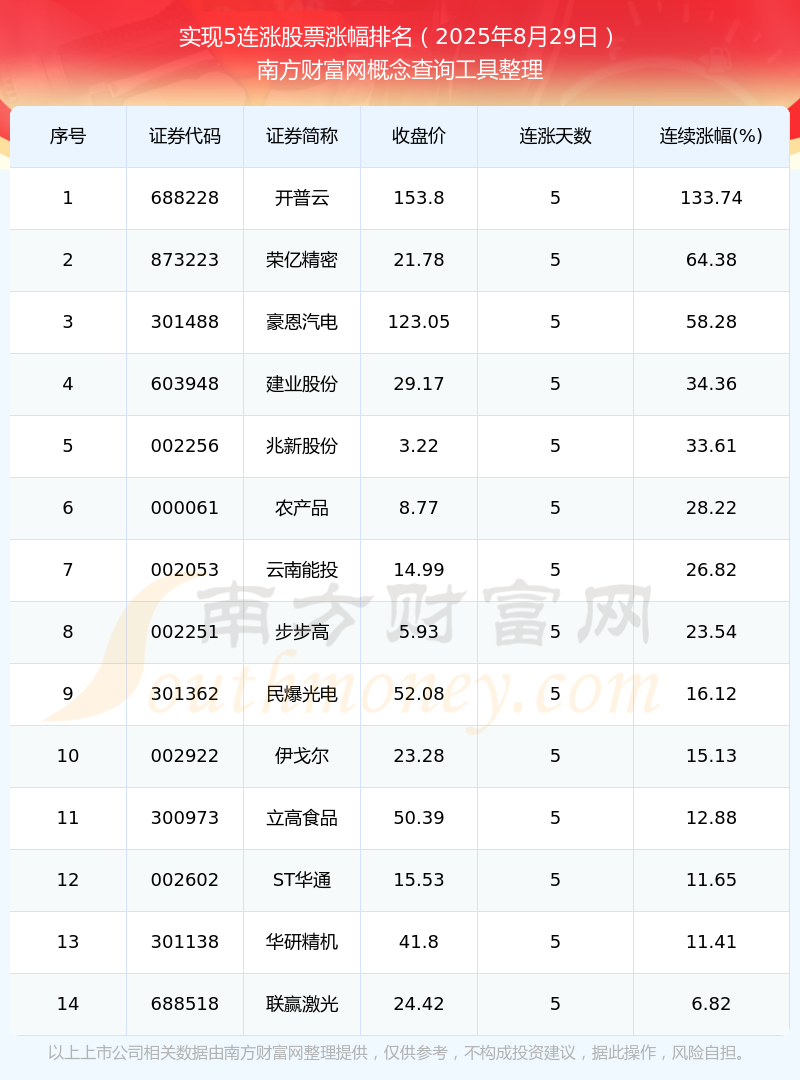Select stock name ST华通
The width and height of the screenshot is (800, 1080).
point(302,880)
